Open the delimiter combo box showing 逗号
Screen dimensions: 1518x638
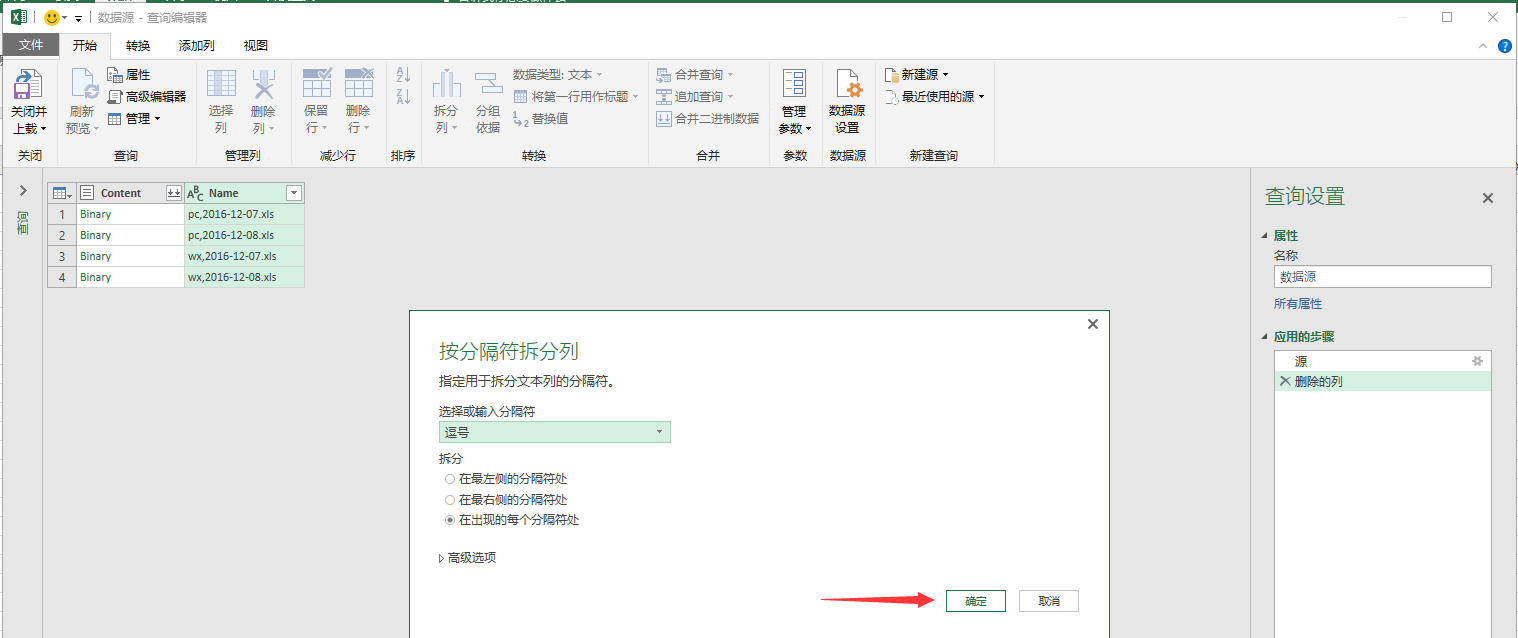(555, 432)
